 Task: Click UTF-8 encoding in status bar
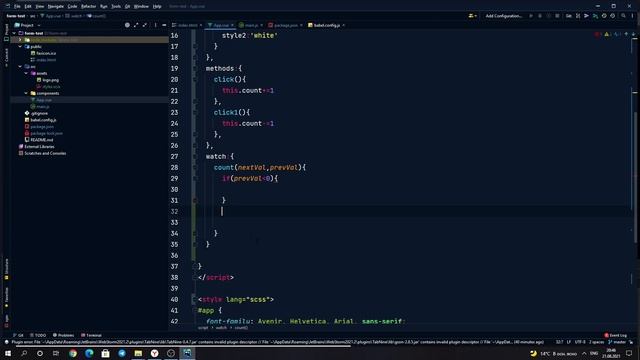[580, 342]
